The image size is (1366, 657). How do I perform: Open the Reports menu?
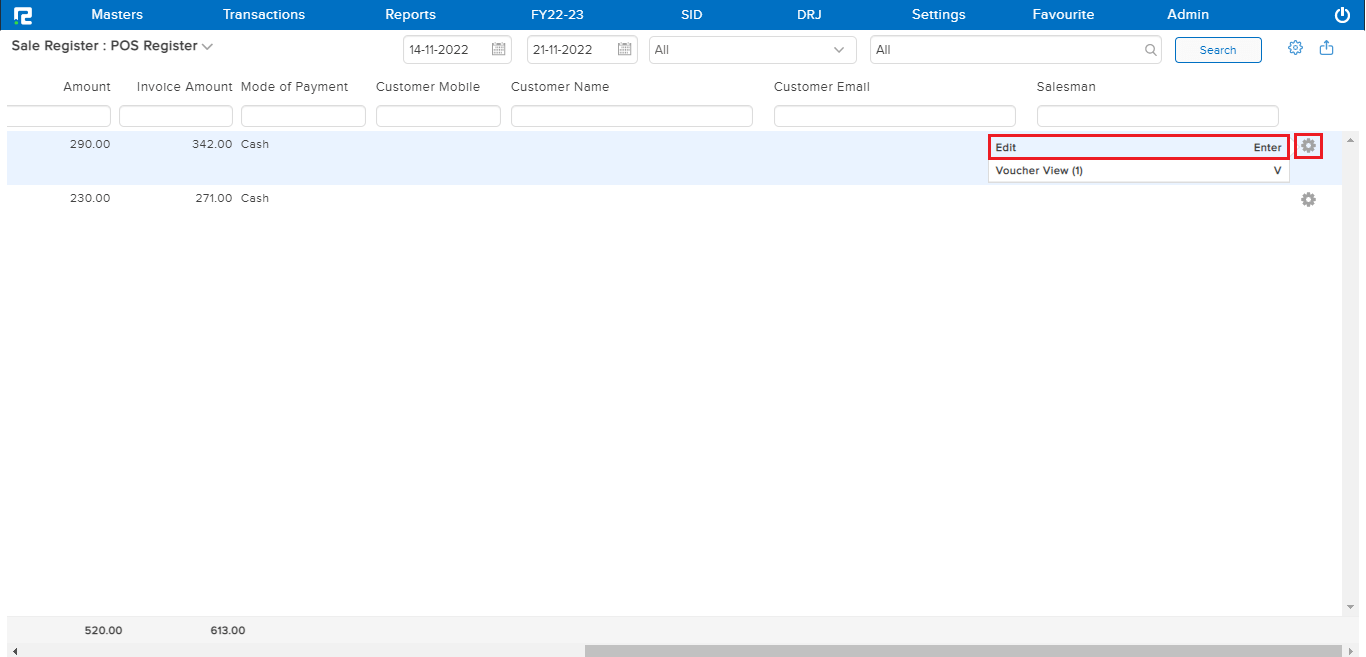click(410, 15)
